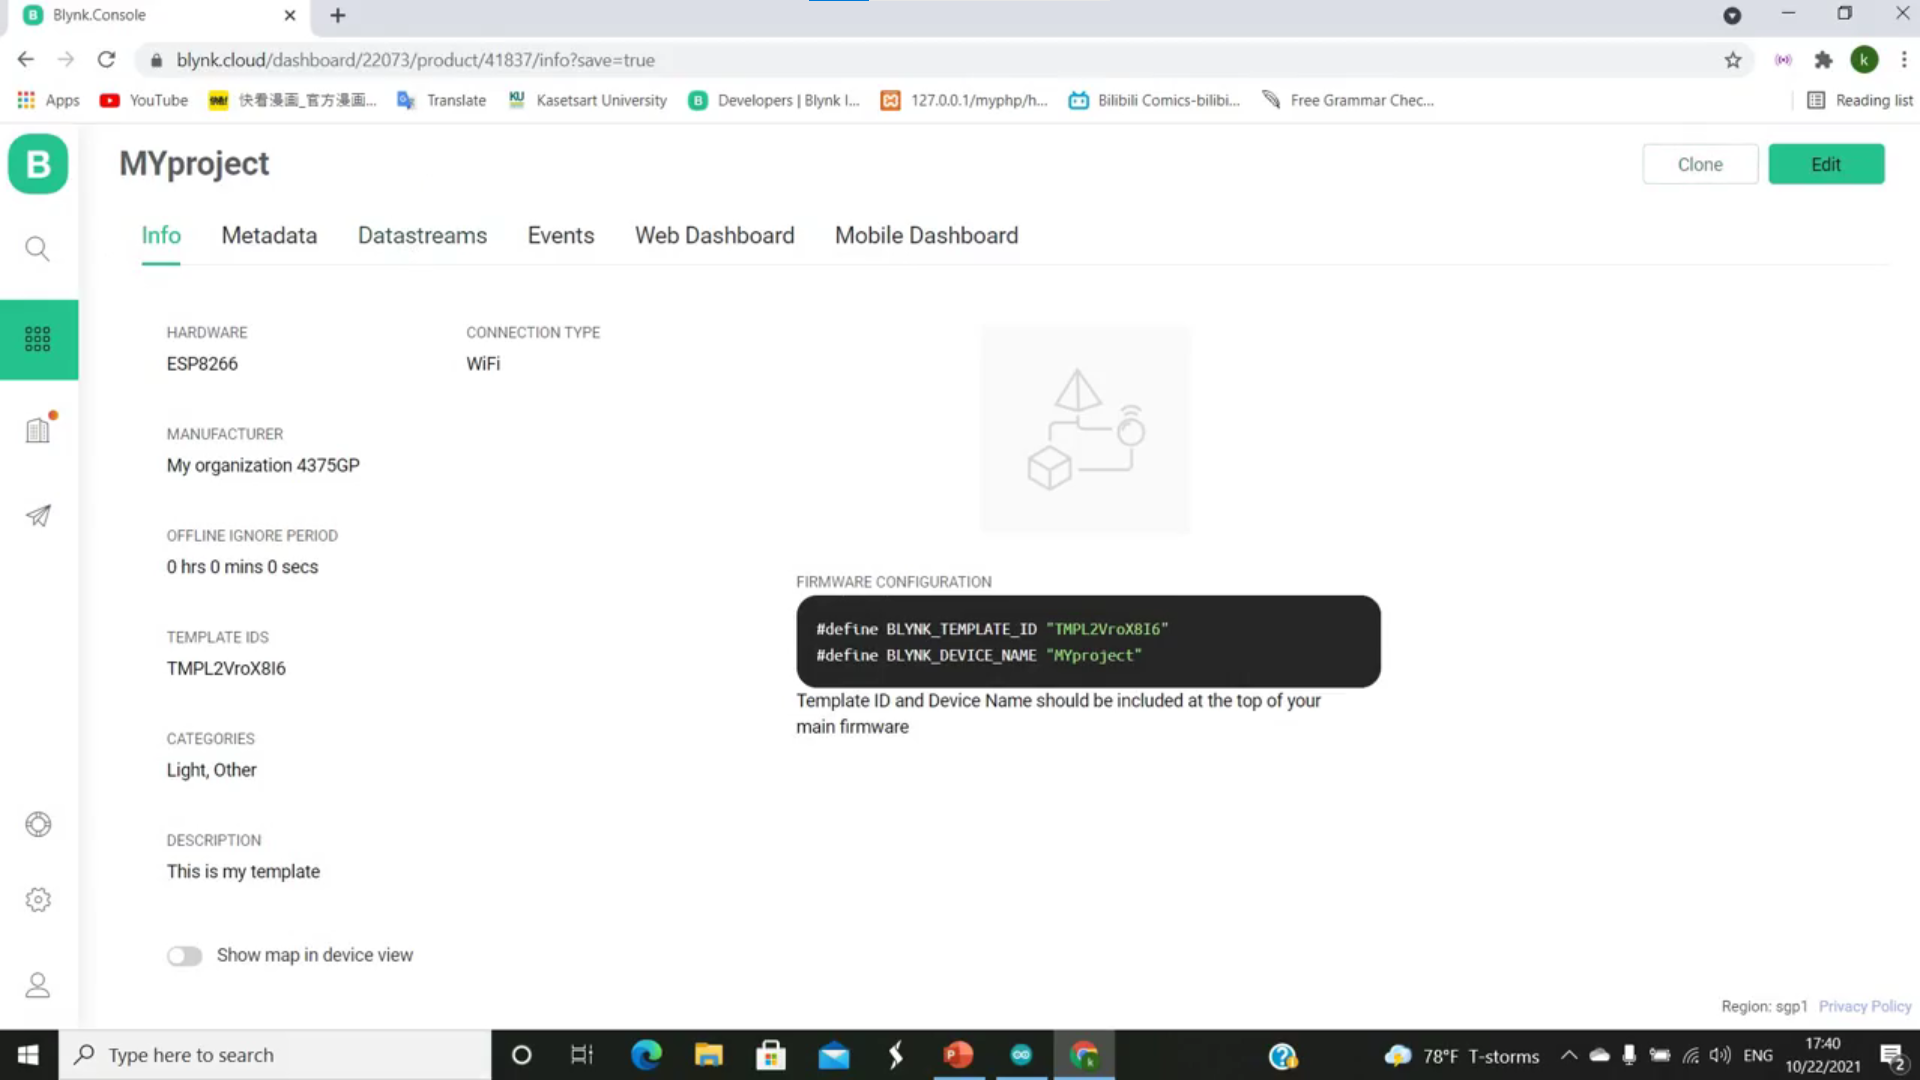Open the Privacy Policy link
This screenshot has height=1080, width=1920.
click(1864, 1006)
